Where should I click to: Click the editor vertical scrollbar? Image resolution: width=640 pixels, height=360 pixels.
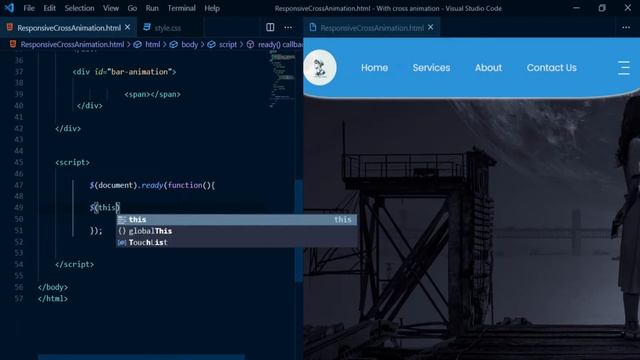point(299,231)
